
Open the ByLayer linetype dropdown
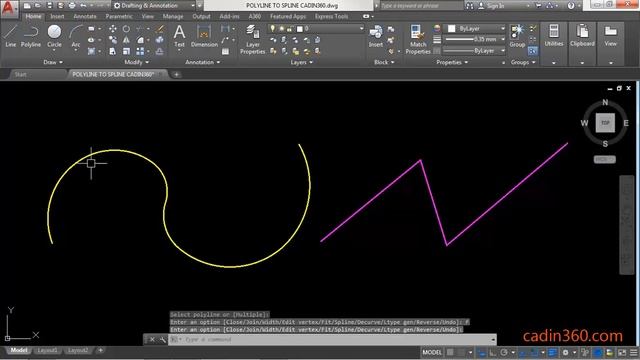[x=475, y=51]
